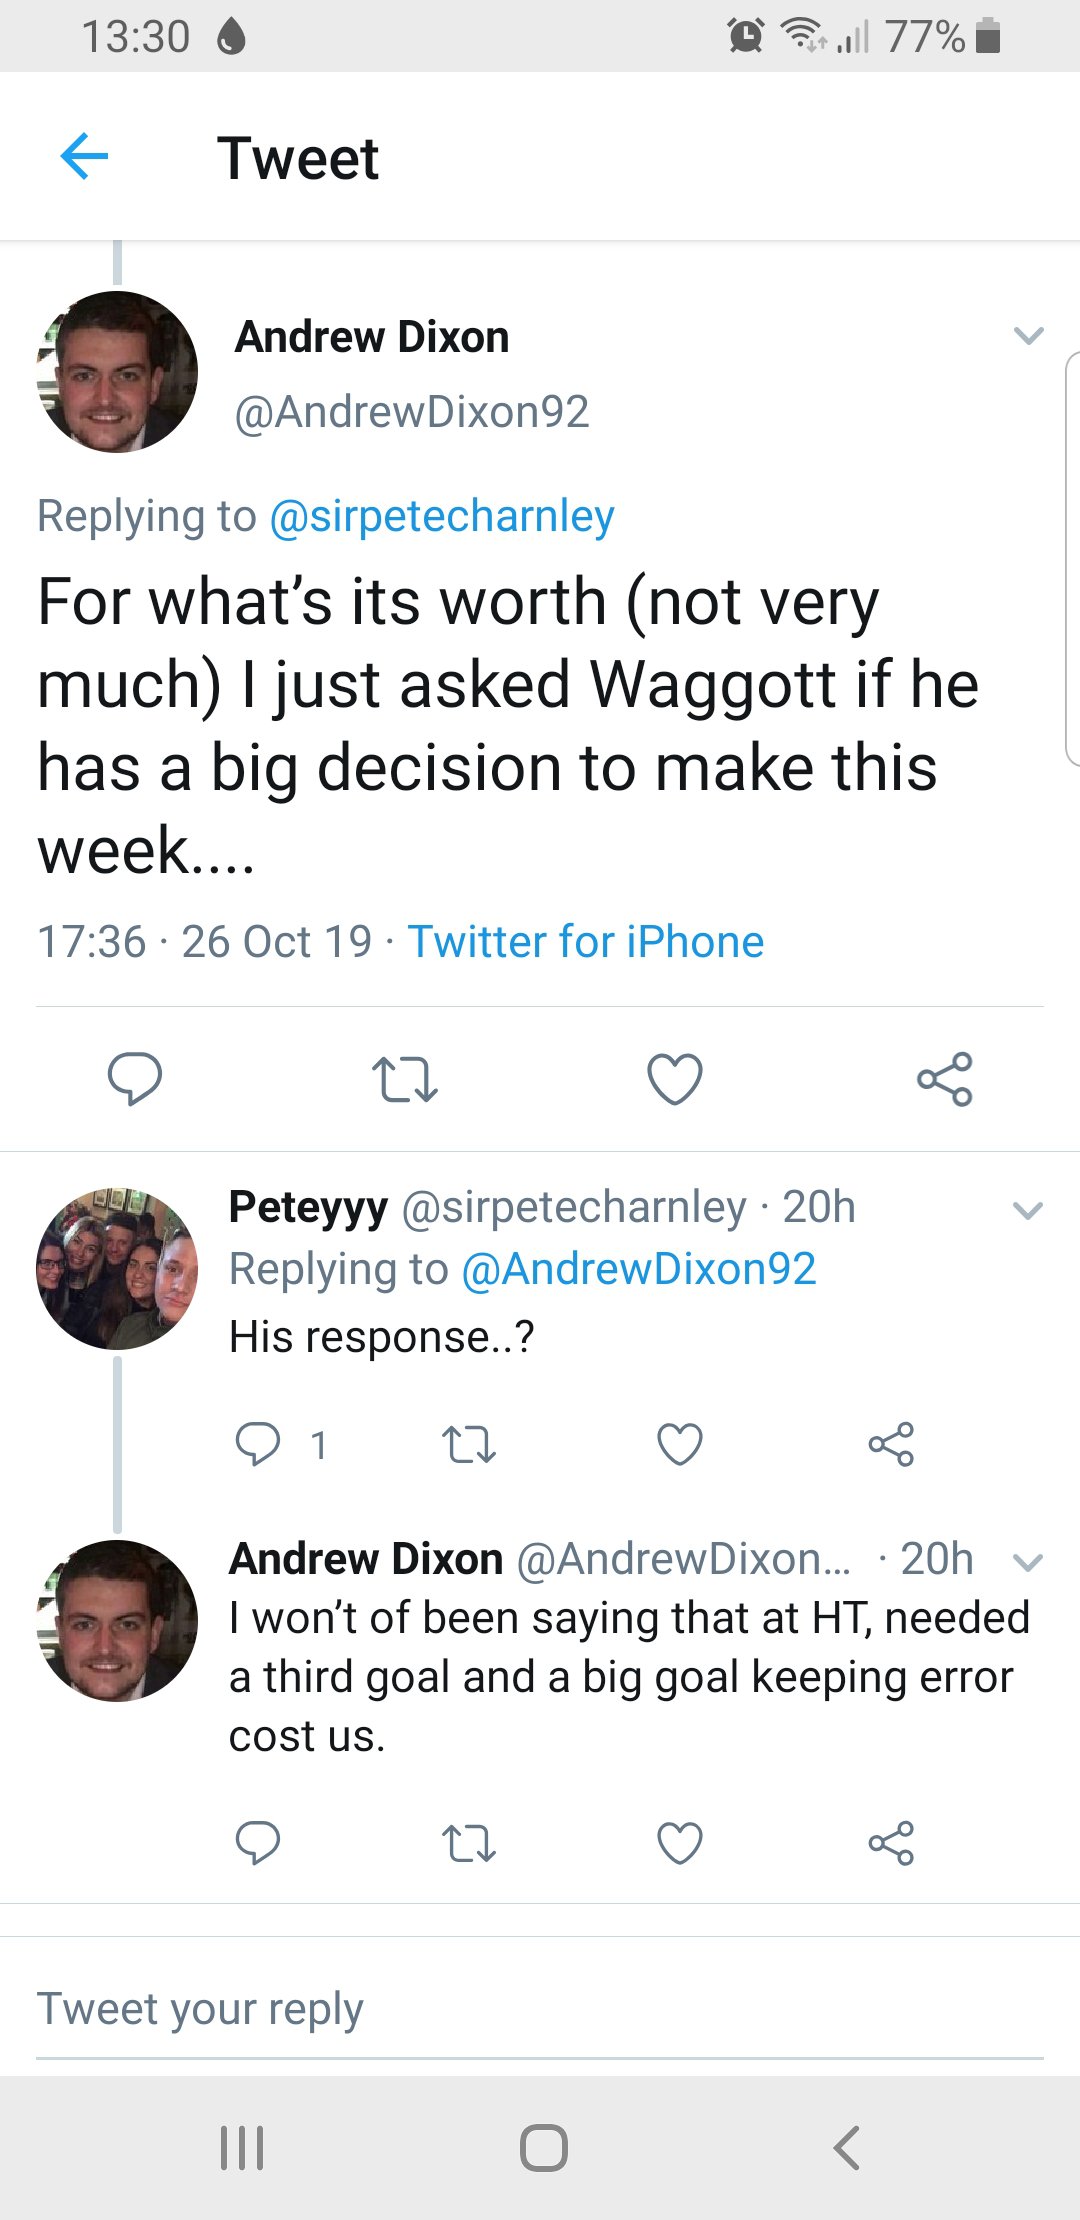1080x2220 pixels.
Task: Tap the back arrow in the Tweet header
Action: [84, 157]
